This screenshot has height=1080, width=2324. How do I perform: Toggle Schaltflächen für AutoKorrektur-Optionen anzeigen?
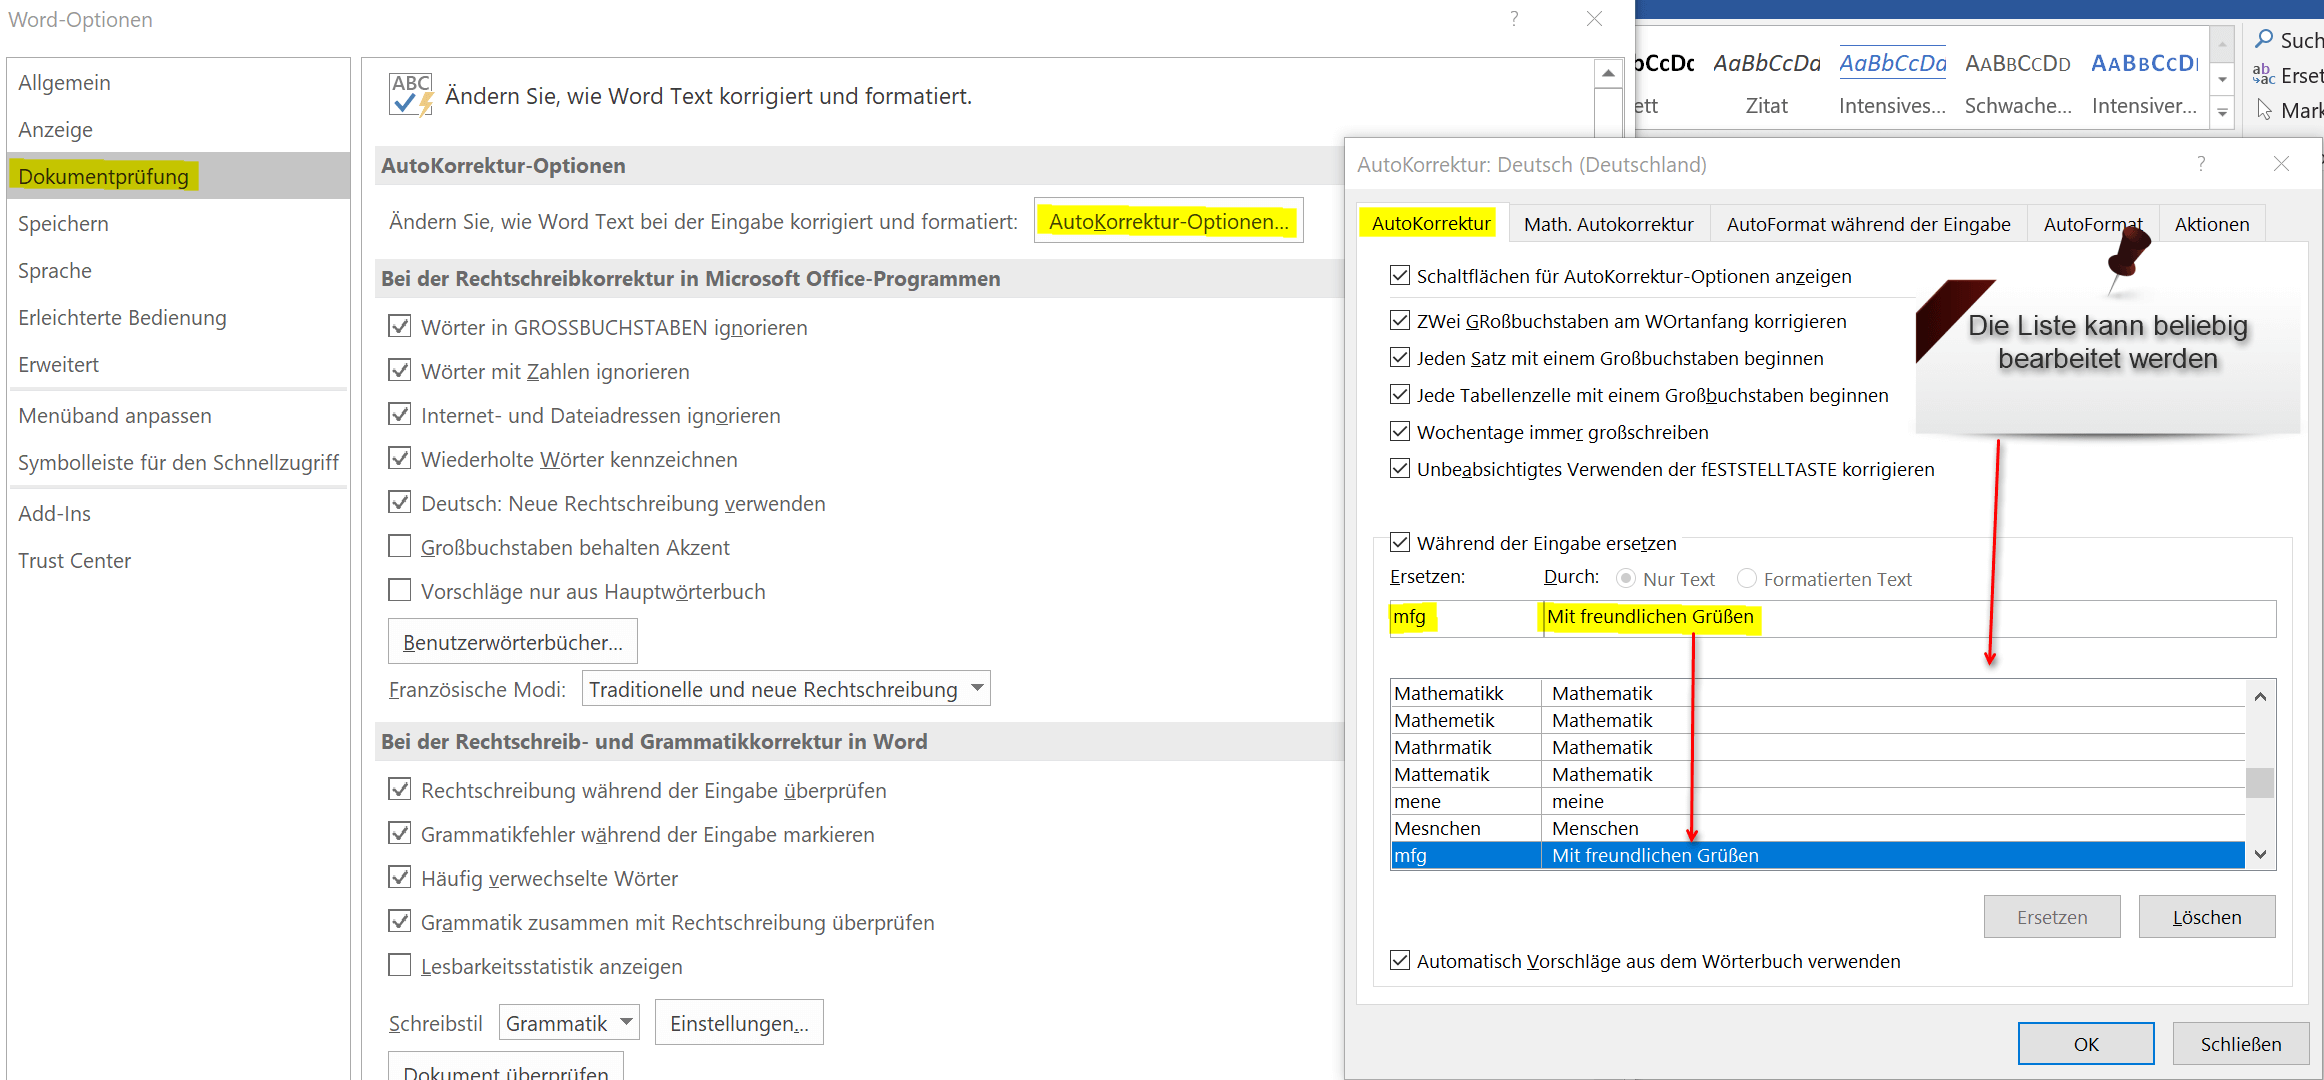pyautogui.click(x=1400, y=275)
